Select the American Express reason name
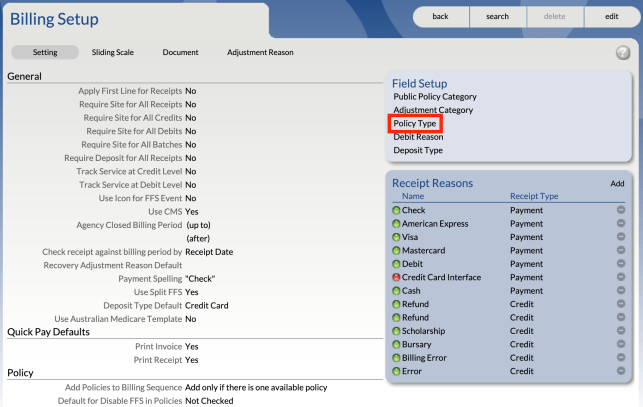Viewport: 643px width, 407px height. (435, 224)
